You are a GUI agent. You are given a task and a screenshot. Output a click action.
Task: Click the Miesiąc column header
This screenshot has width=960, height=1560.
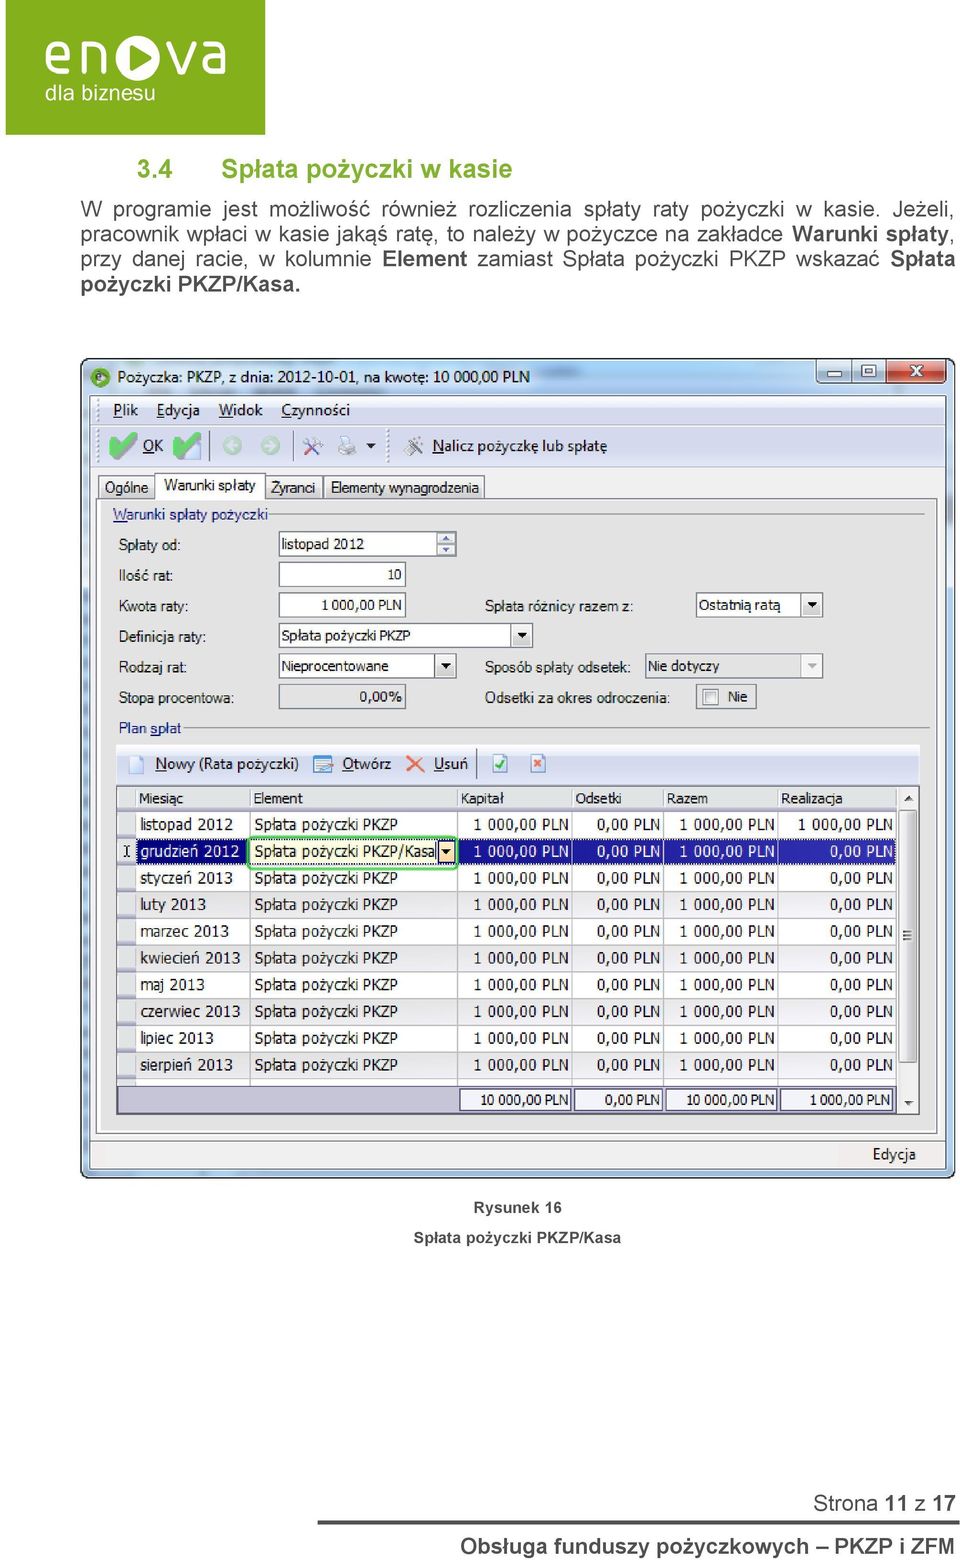[192, 798]
